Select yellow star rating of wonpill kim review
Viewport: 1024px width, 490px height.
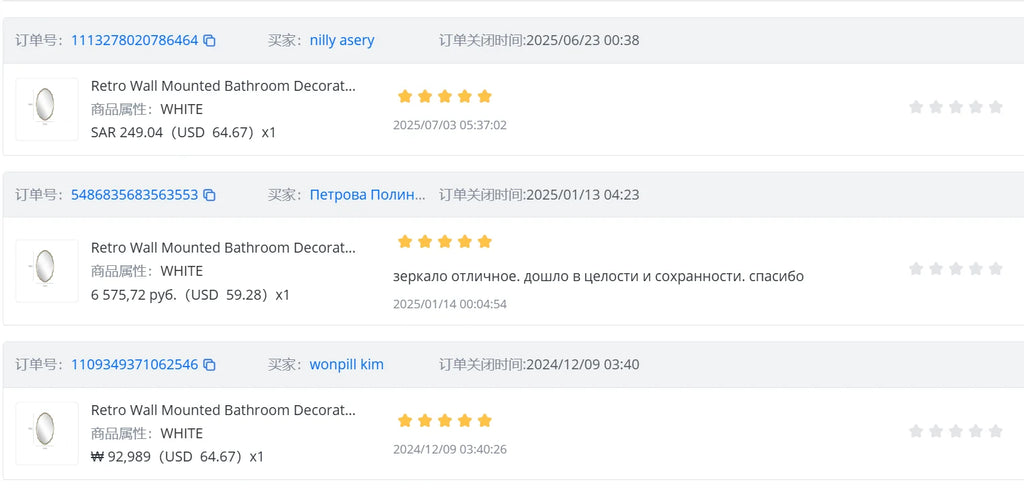point(445,421)
